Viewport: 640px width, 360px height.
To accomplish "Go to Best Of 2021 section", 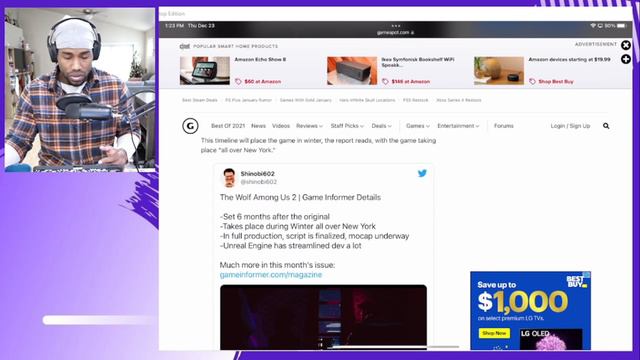I will point(228,126).
